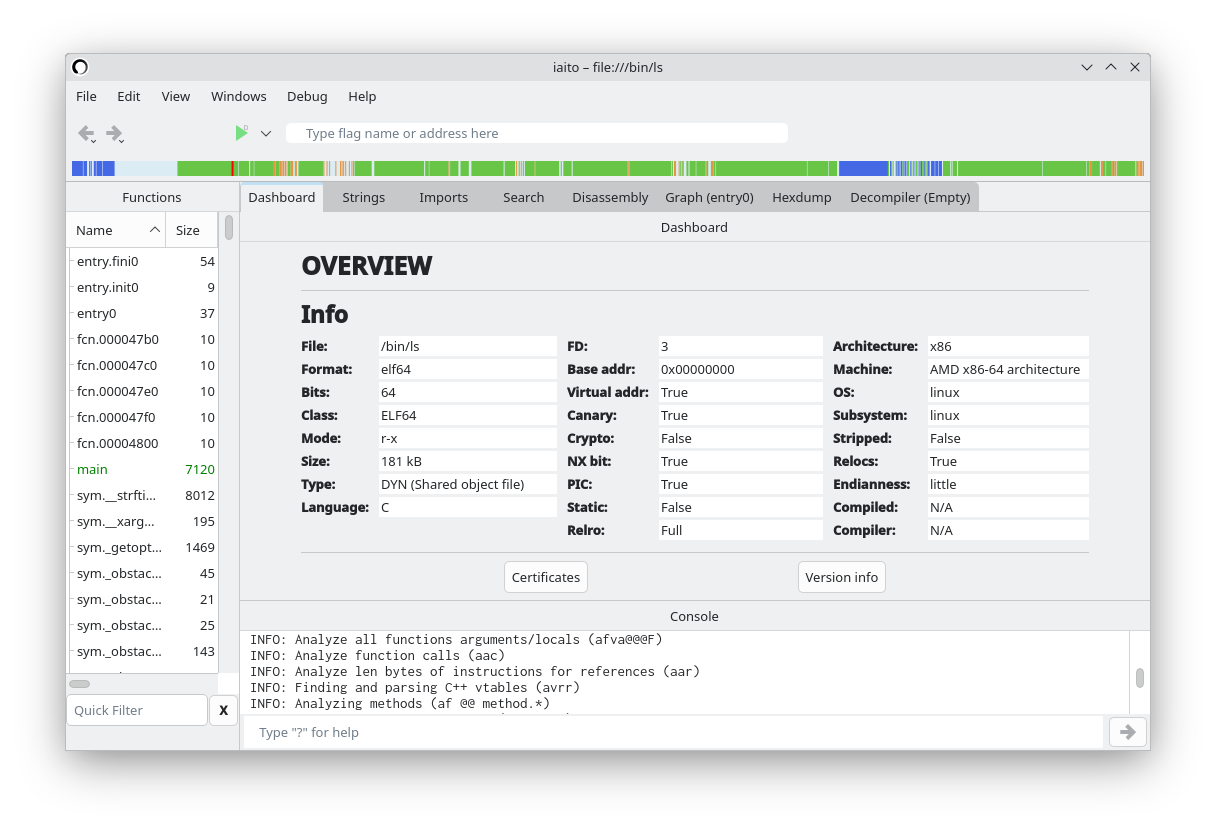Click the Certificates button

point(545,577)
